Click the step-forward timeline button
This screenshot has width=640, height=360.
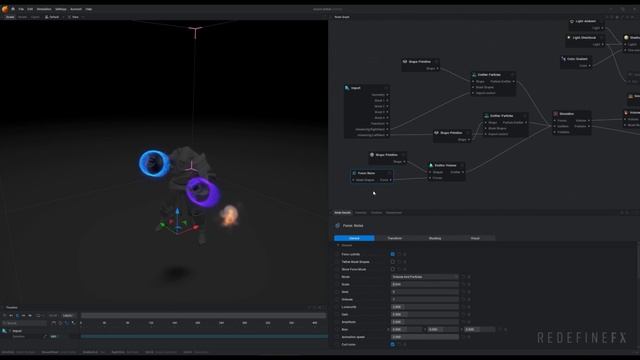coord(24,316)
